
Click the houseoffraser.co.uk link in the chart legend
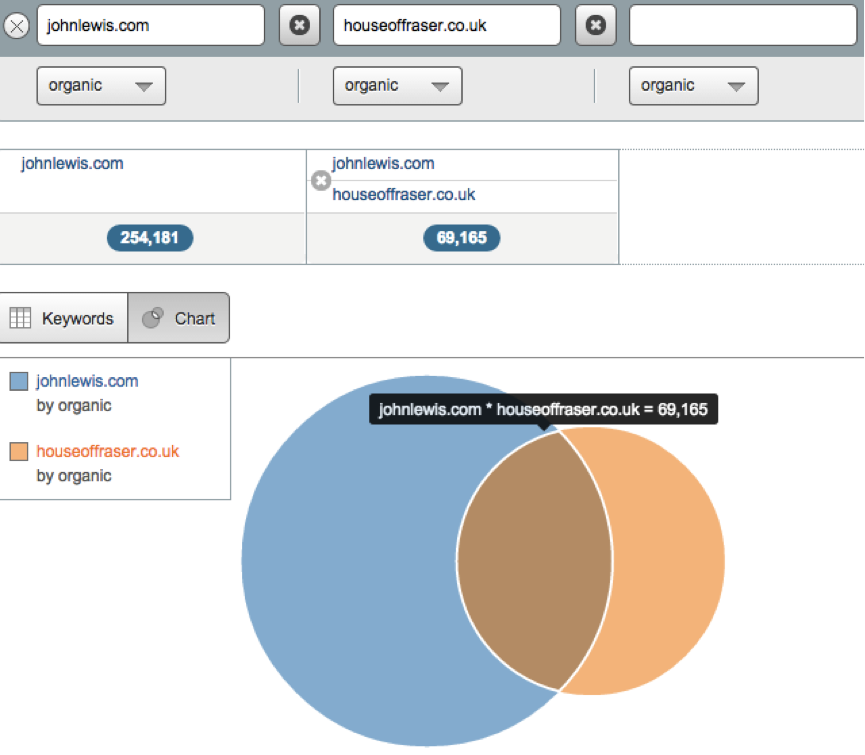click(108, 451)
